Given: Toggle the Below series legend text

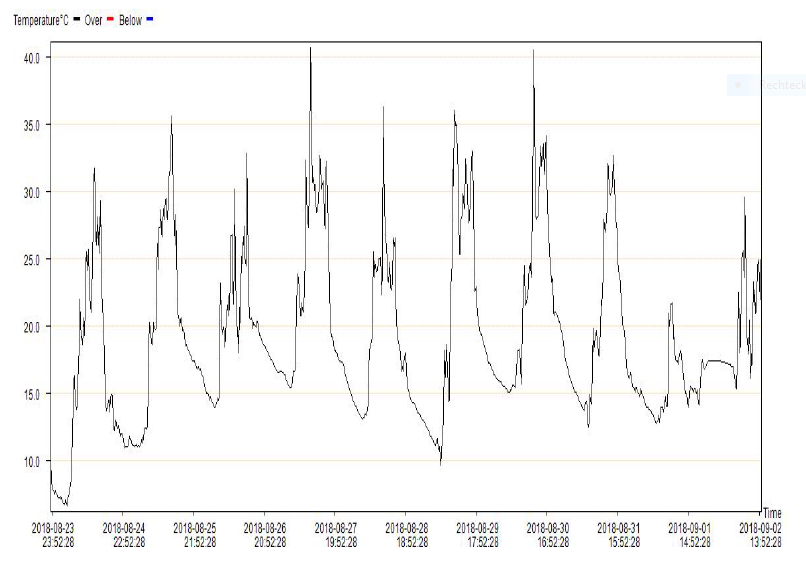Looking at the screenshot, I should pyautogui.click(x=130, y=20).
